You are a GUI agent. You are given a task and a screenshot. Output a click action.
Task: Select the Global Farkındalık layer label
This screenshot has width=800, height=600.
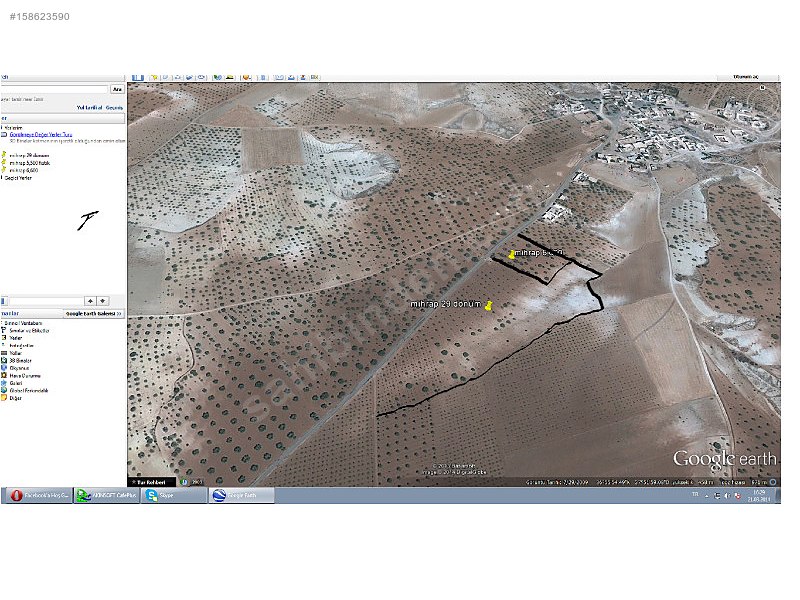click(x=29, y=390)
